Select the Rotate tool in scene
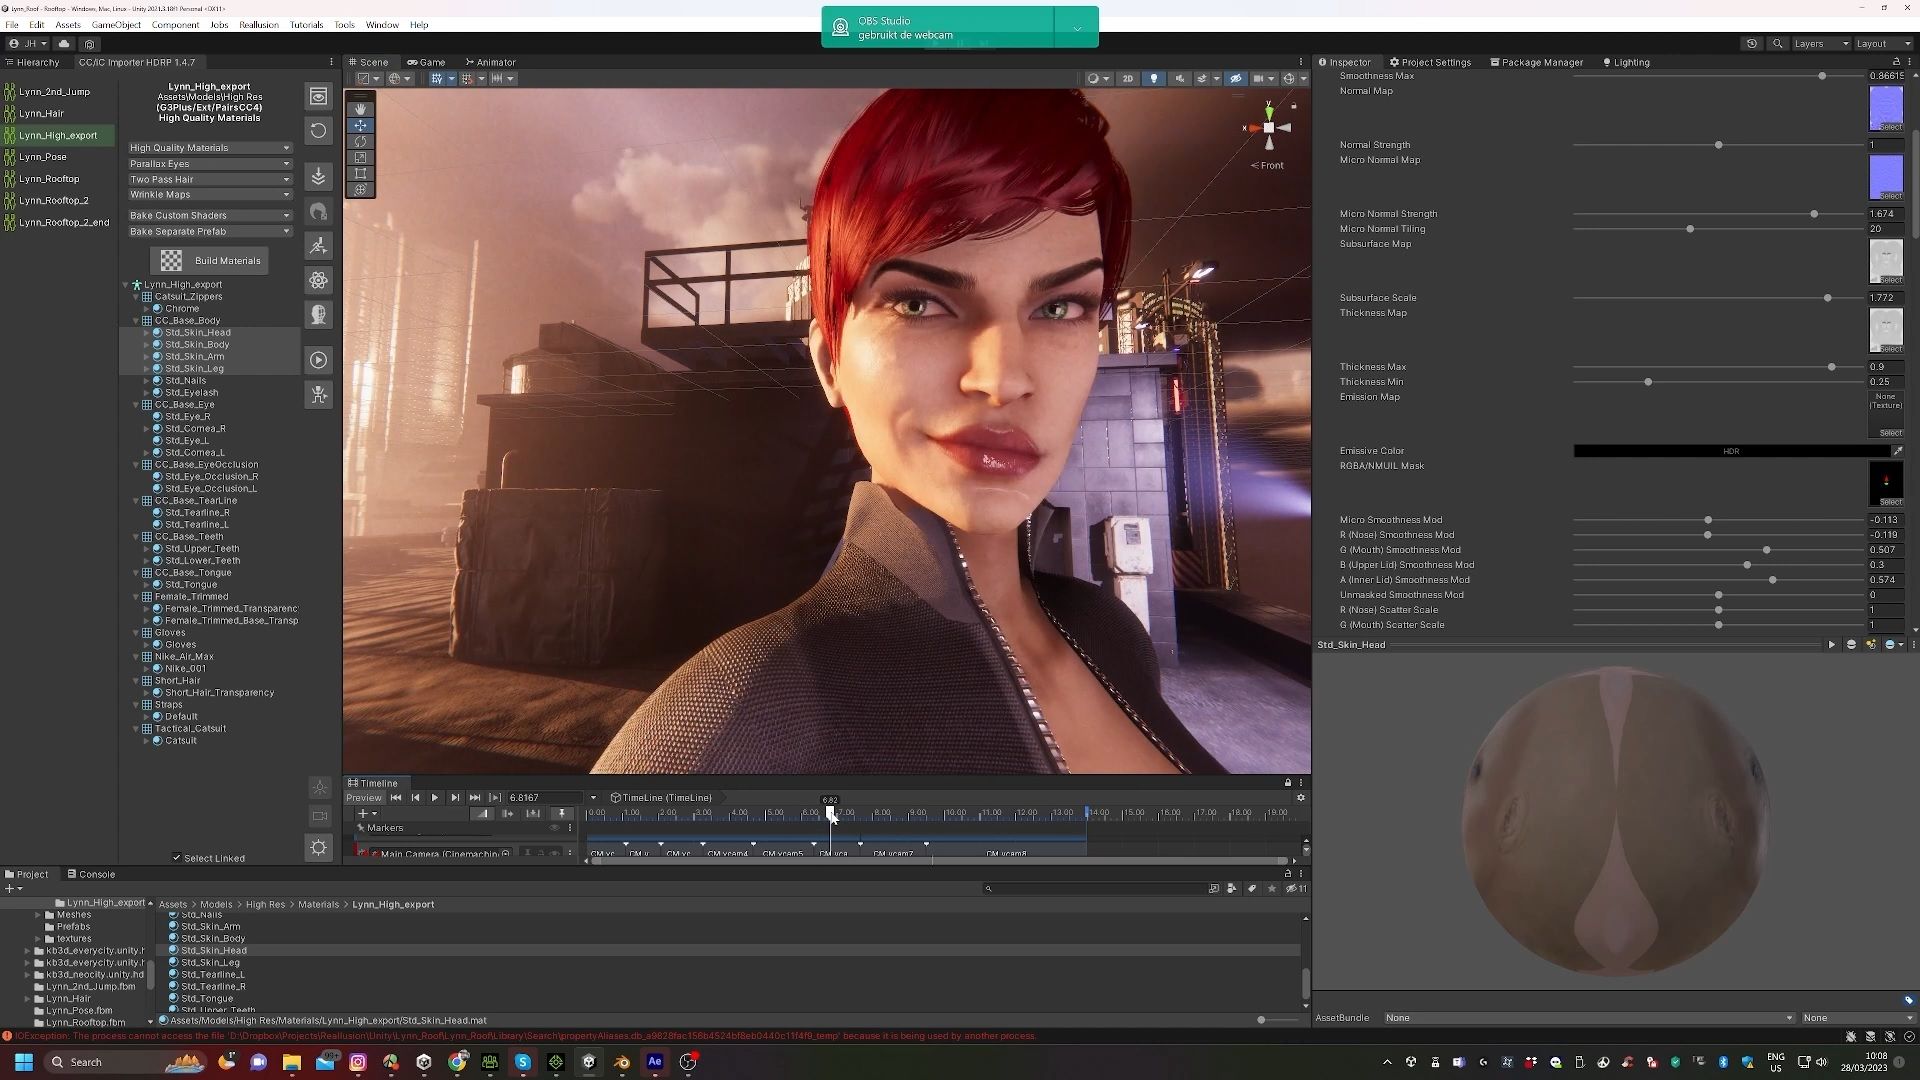Screen dimensions: 1920x1080 (360, 141)
